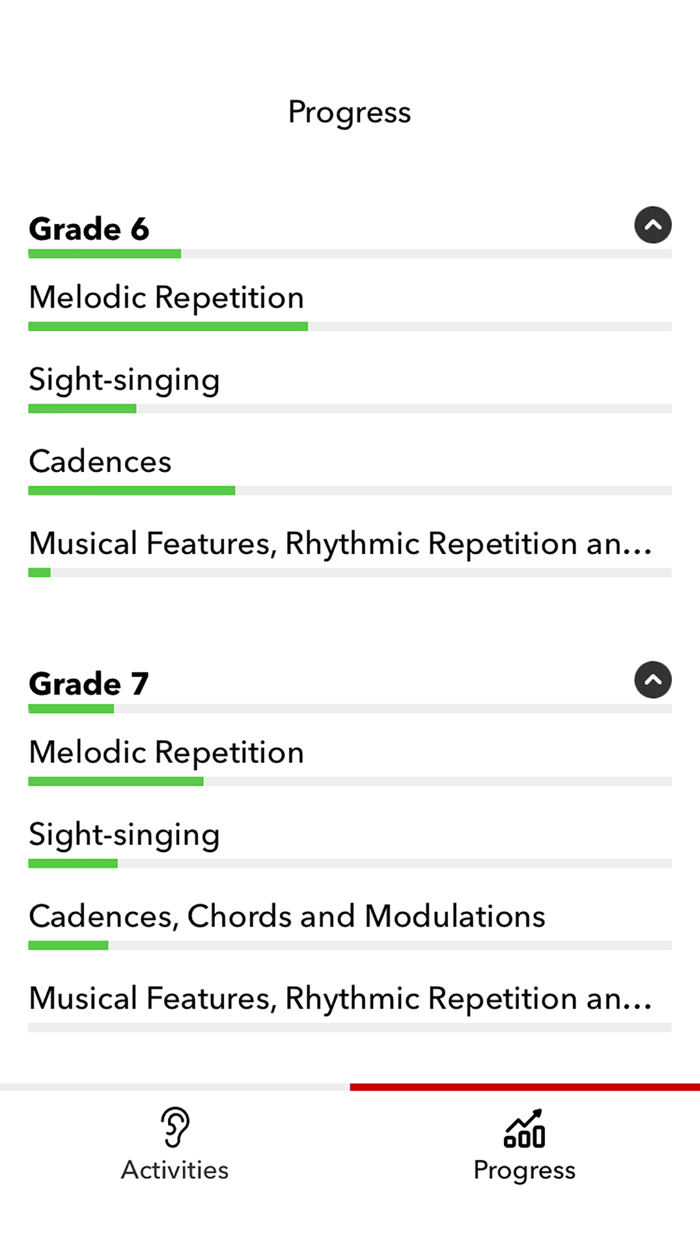Tap the bar-graph icon above Progress label
The image size is (700, 1244).
(524, 1127)
